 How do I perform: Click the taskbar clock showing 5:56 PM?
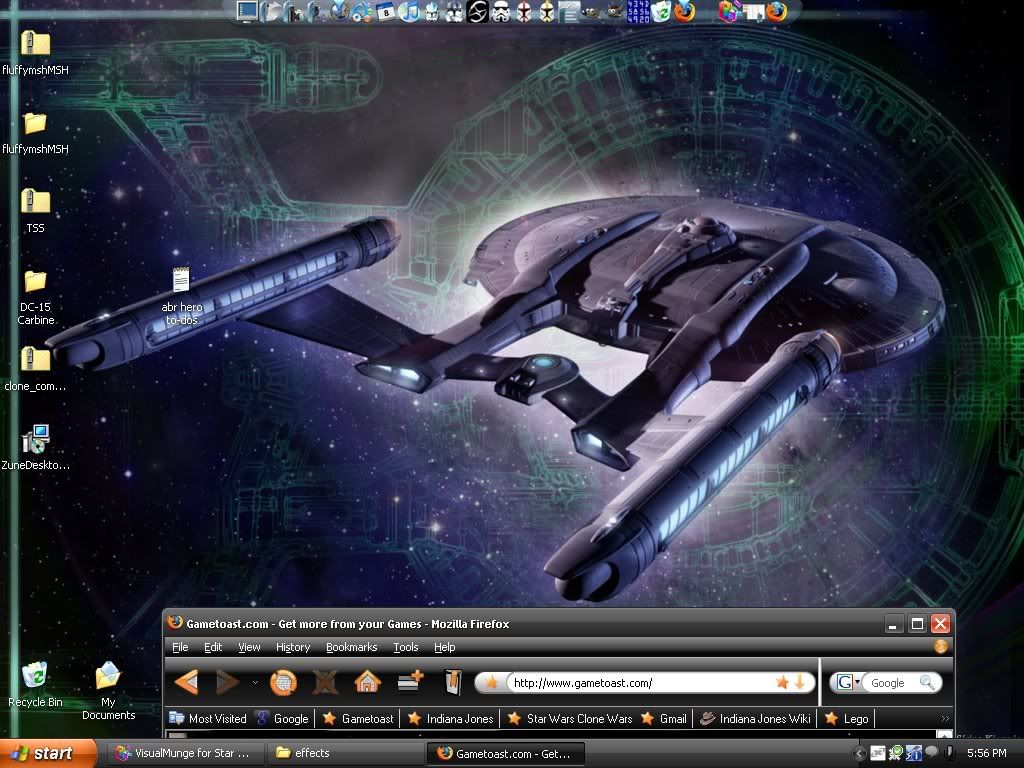point(986,753)
